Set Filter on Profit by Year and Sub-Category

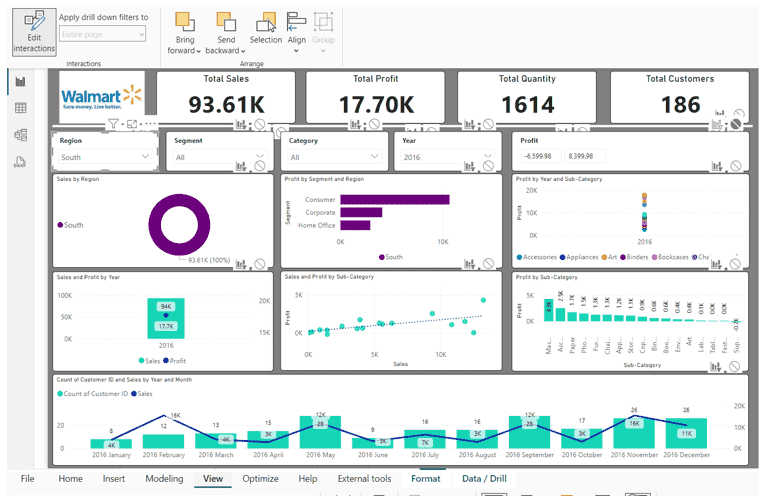click(x=716, y=264)
